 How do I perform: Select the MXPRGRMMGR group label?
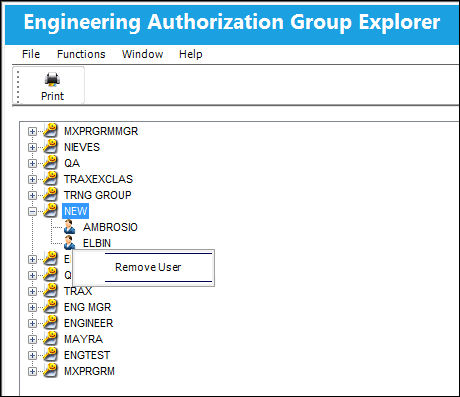pos(101,131)
